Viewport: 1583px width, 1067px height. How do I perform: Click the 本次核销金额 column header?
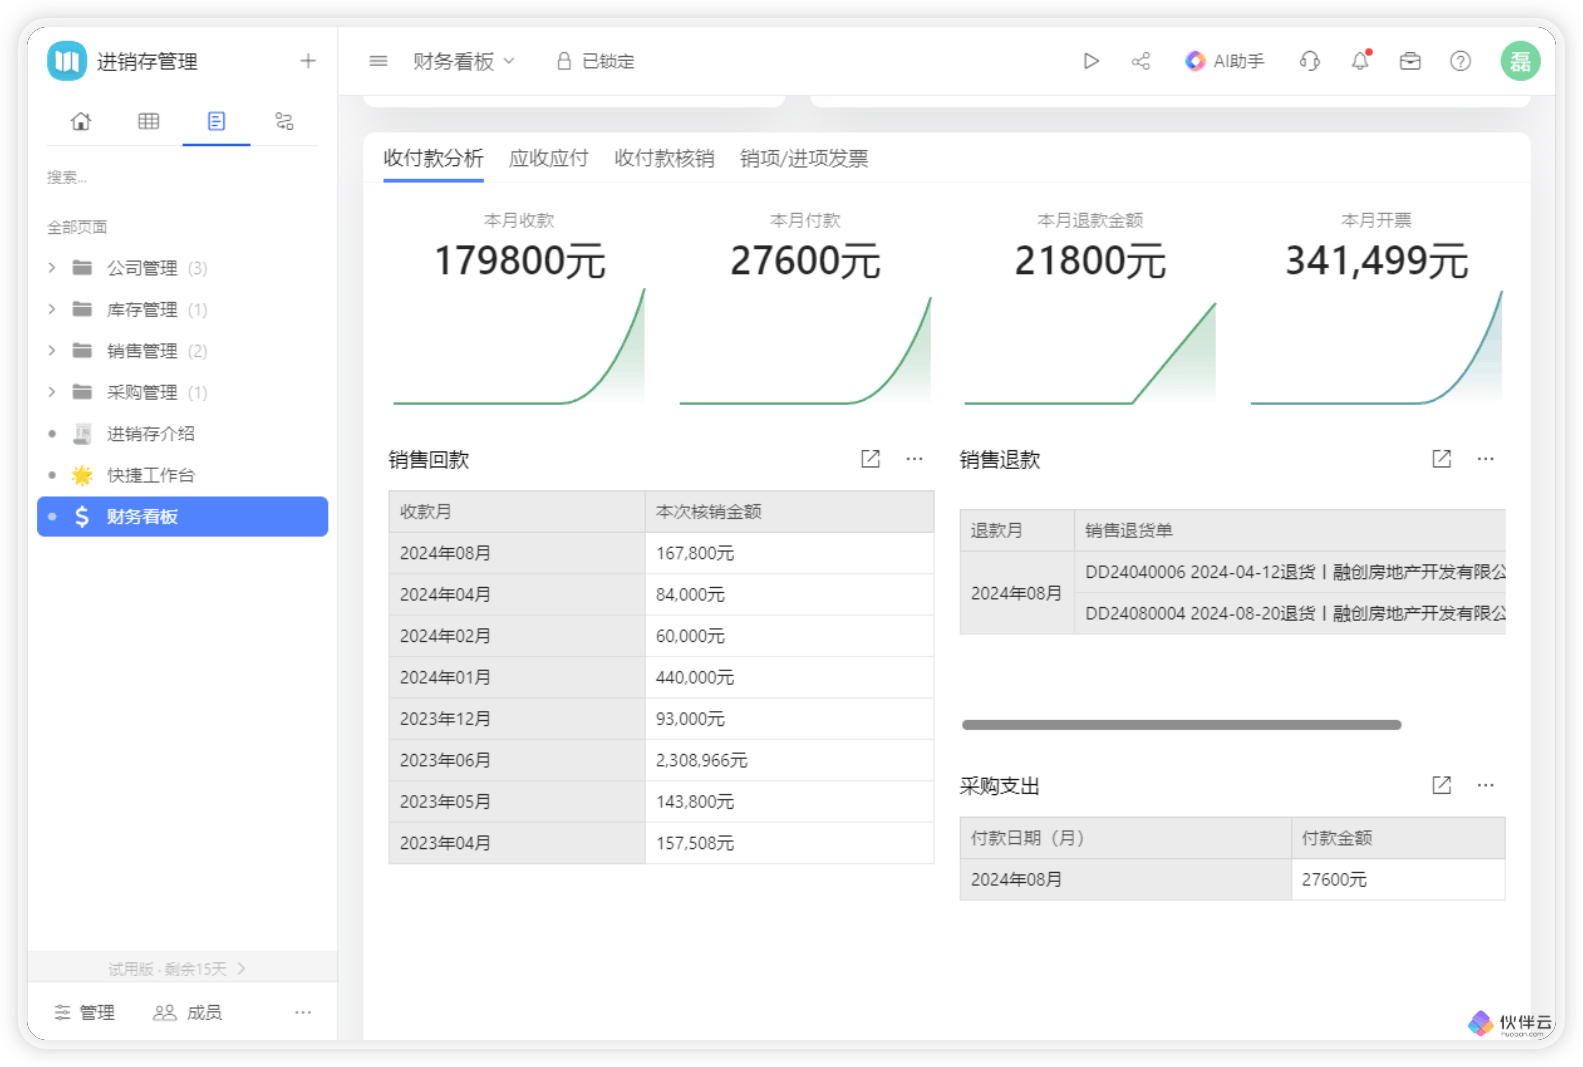click(x=789, y=511)
